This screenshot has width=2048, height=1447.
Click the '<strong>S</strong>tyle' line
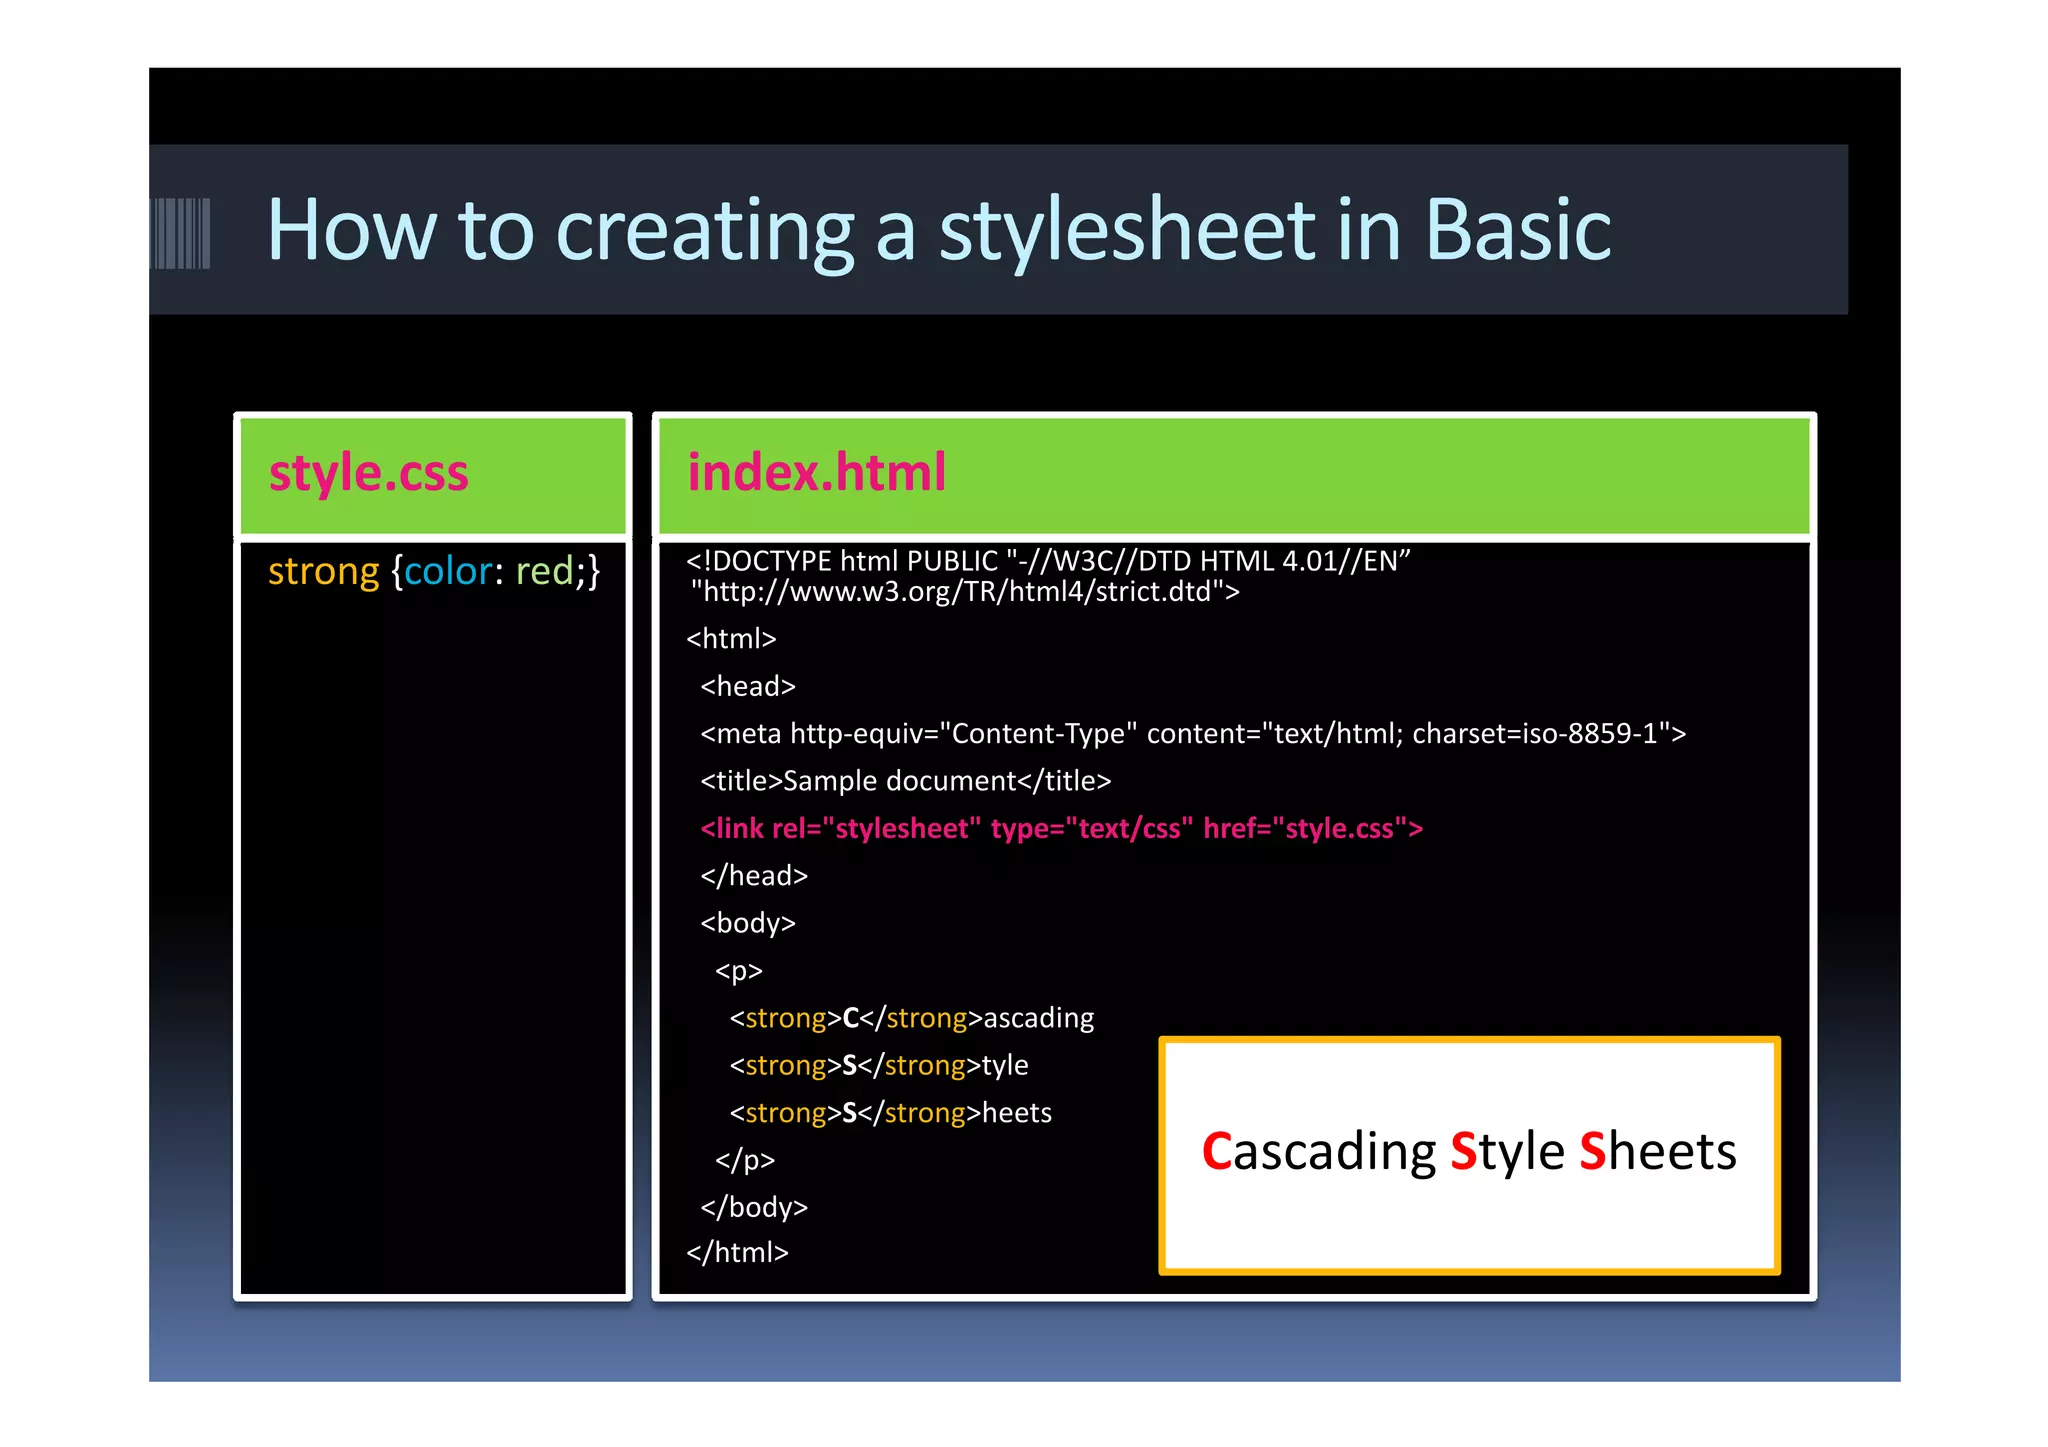879,1065
